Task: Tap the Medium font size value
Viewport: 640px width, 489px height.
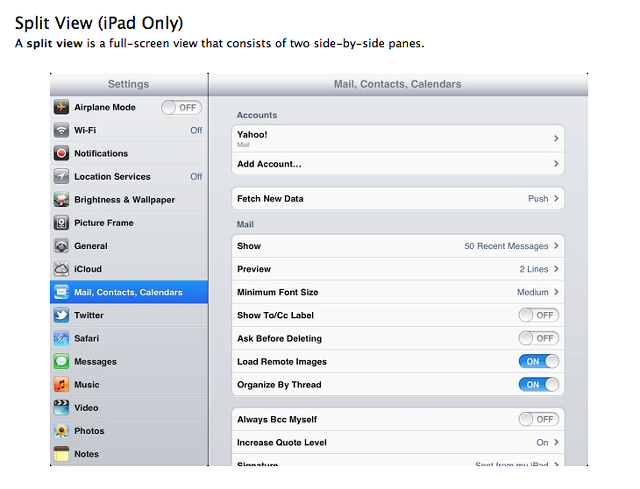Action: 533,292
